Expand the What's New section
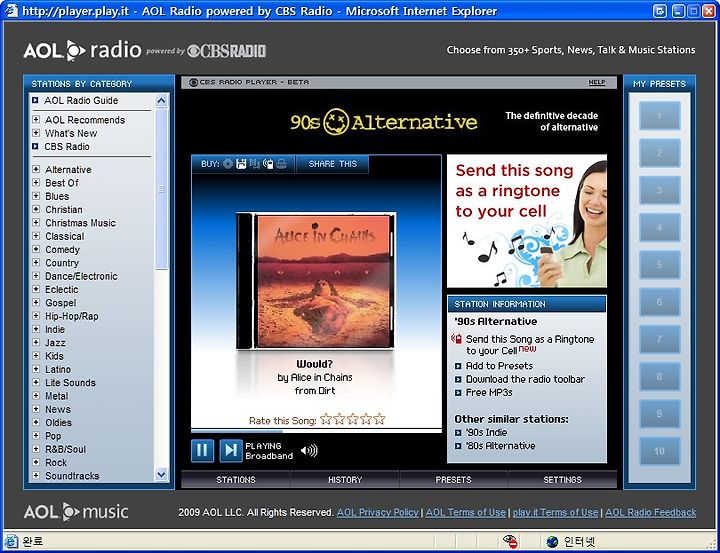 pyautogui.click(x=36, y=133)
